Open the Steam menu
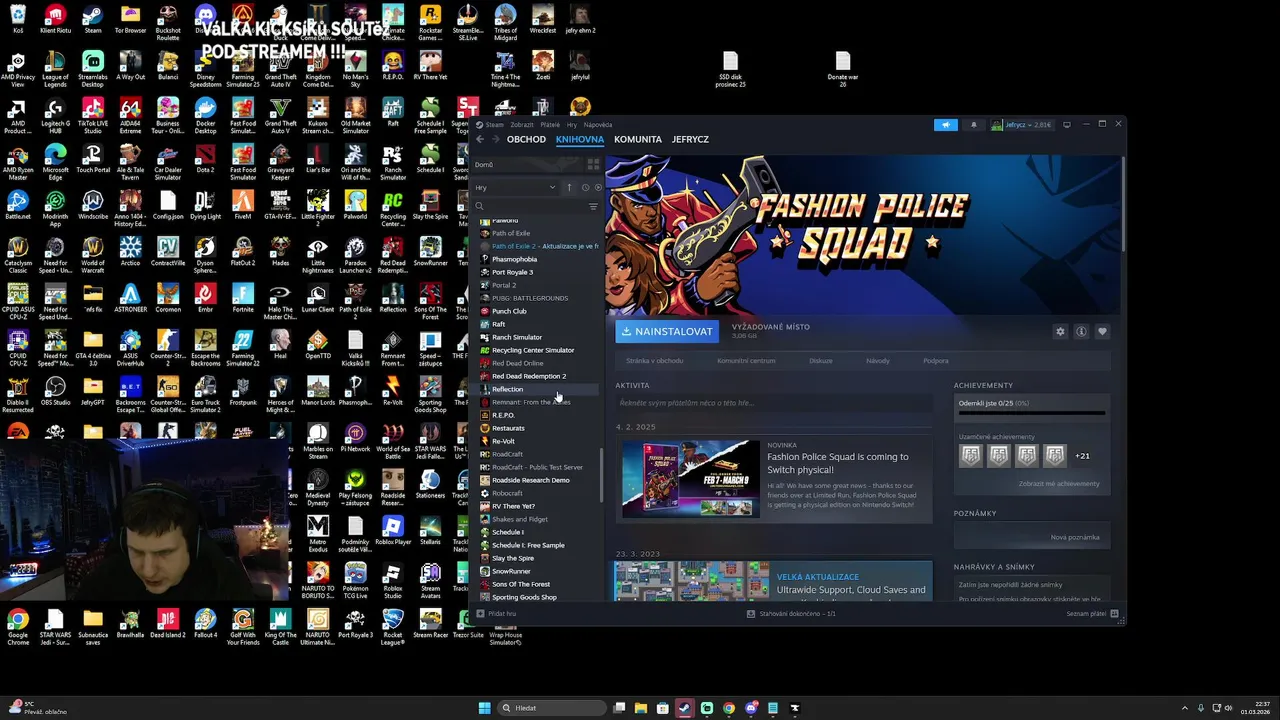The width and height of the screenshot is (1280, 720). tap(494, 125)
